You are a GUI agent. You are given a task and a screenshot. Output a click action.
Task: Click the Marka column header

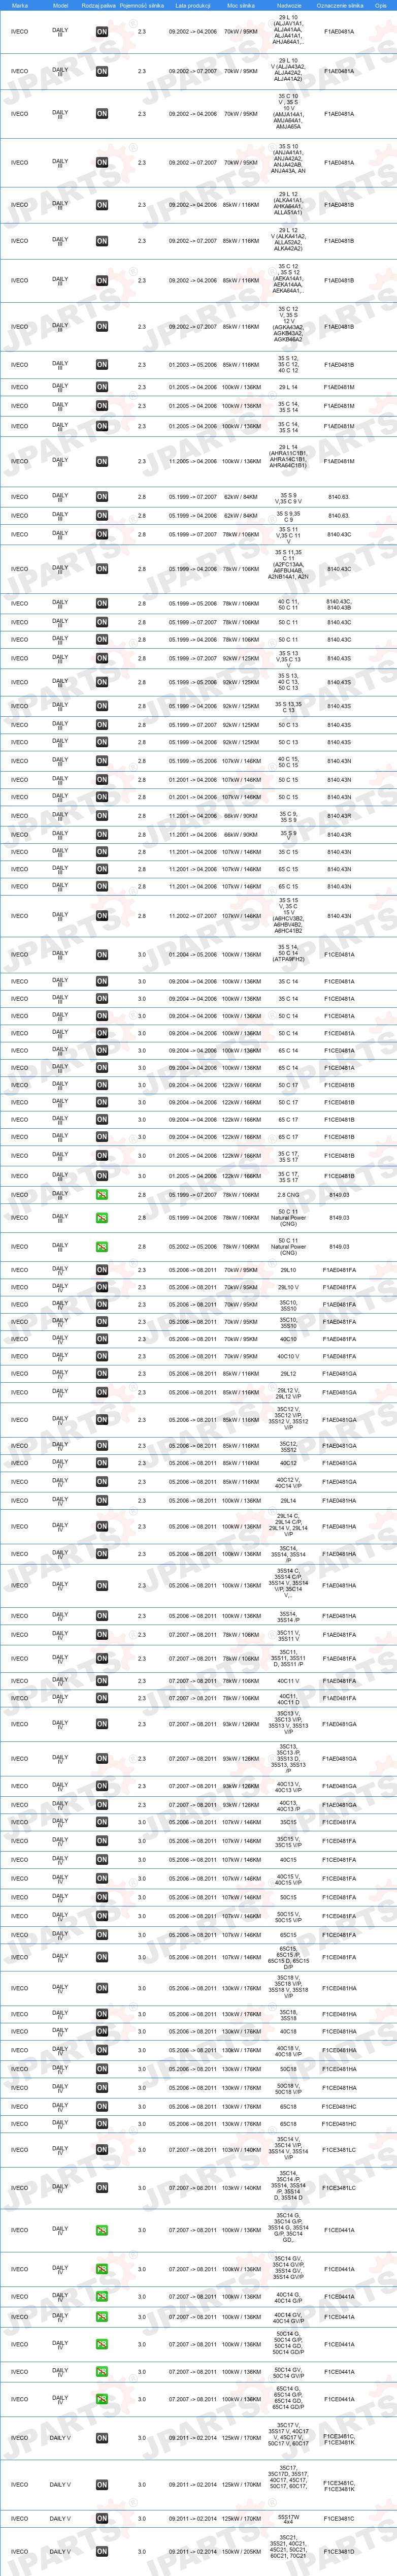(20, 5)
